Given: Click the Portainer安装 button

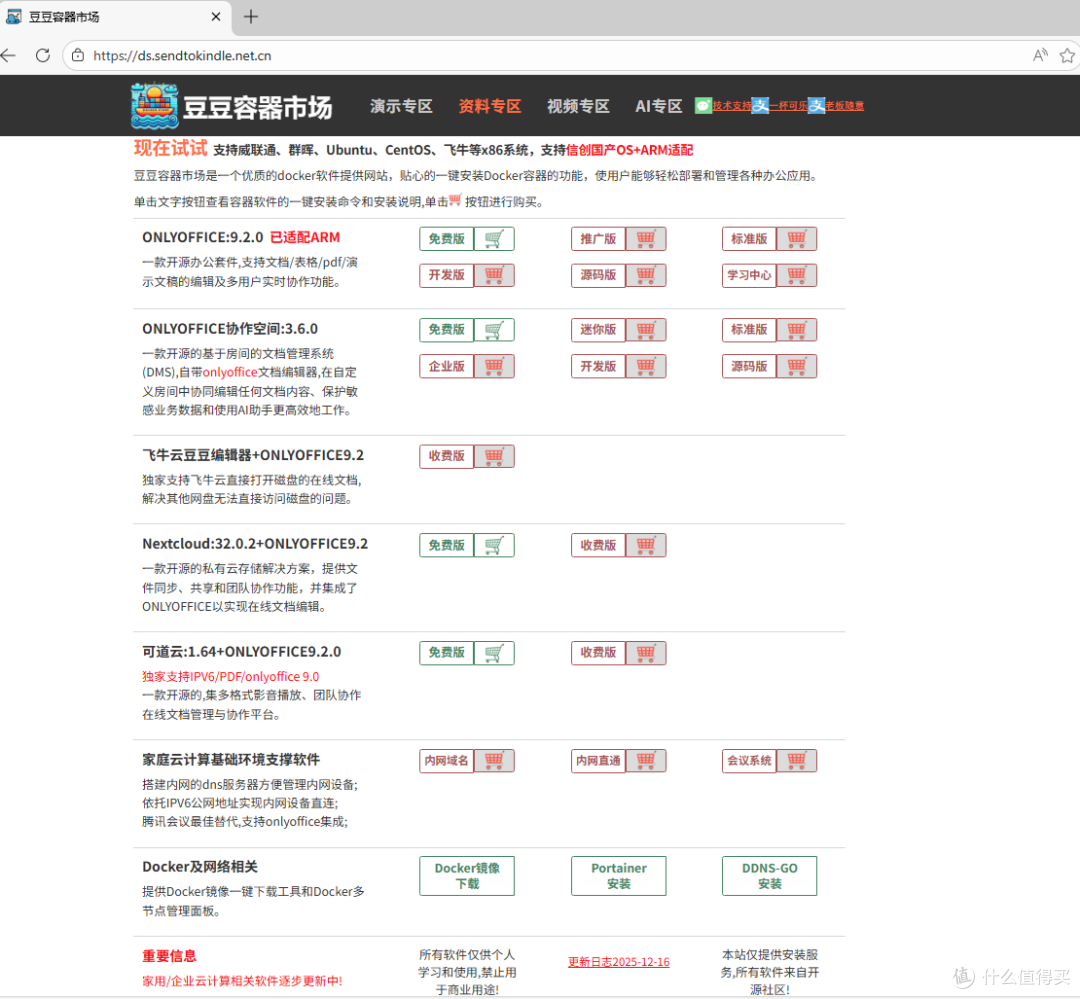Looking at the screenshot, I should click(619, 876).
